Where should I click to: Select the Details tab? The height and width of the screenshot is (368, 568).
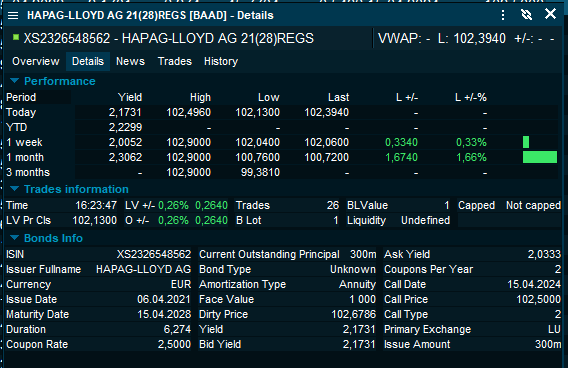pyautogui.click(x=88, y=61)
